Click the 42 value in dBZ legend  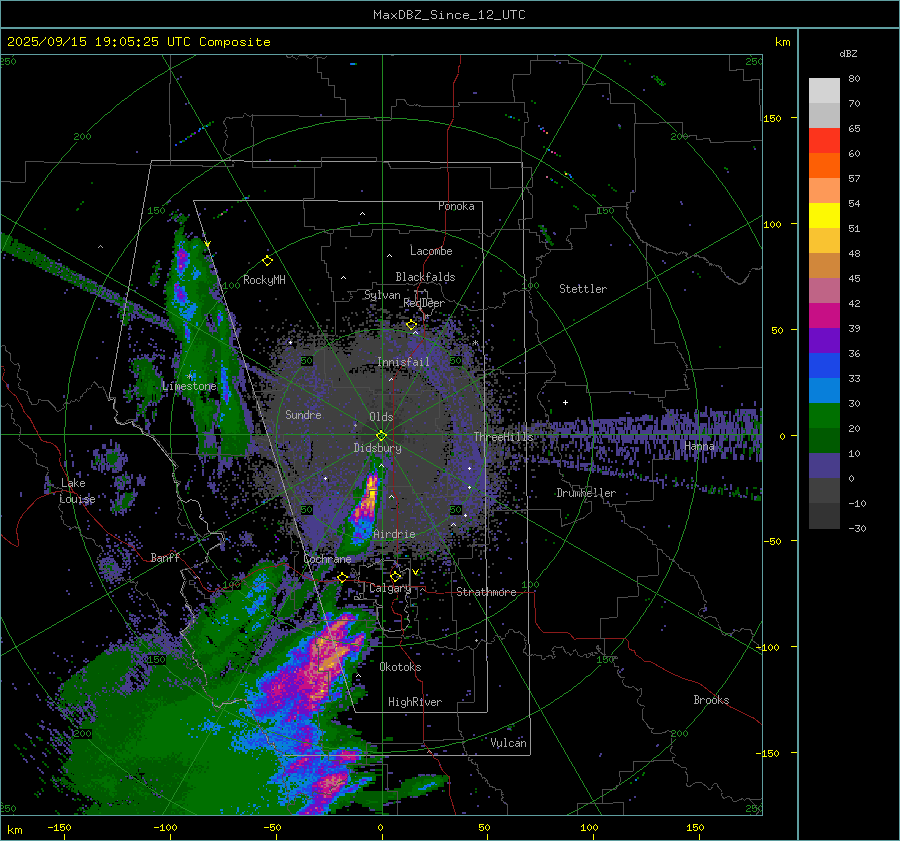854,303
